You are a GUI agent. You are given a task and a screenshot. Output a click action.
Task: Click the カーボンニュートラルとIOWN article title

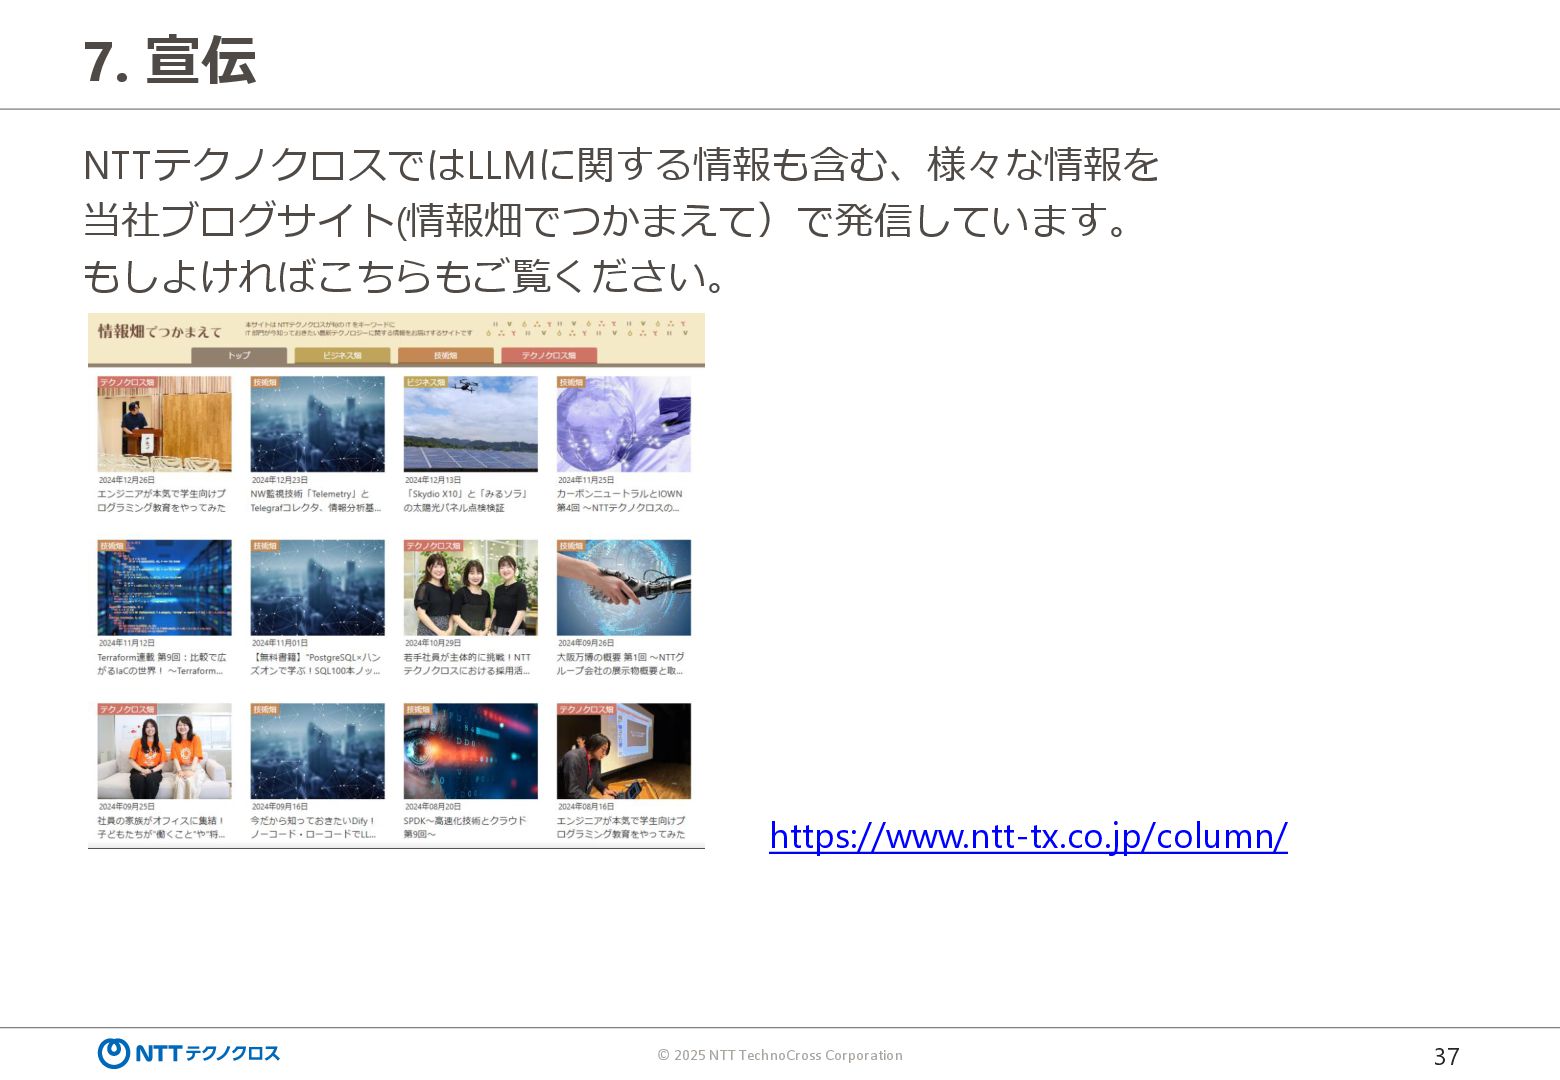tap(619, 501)
